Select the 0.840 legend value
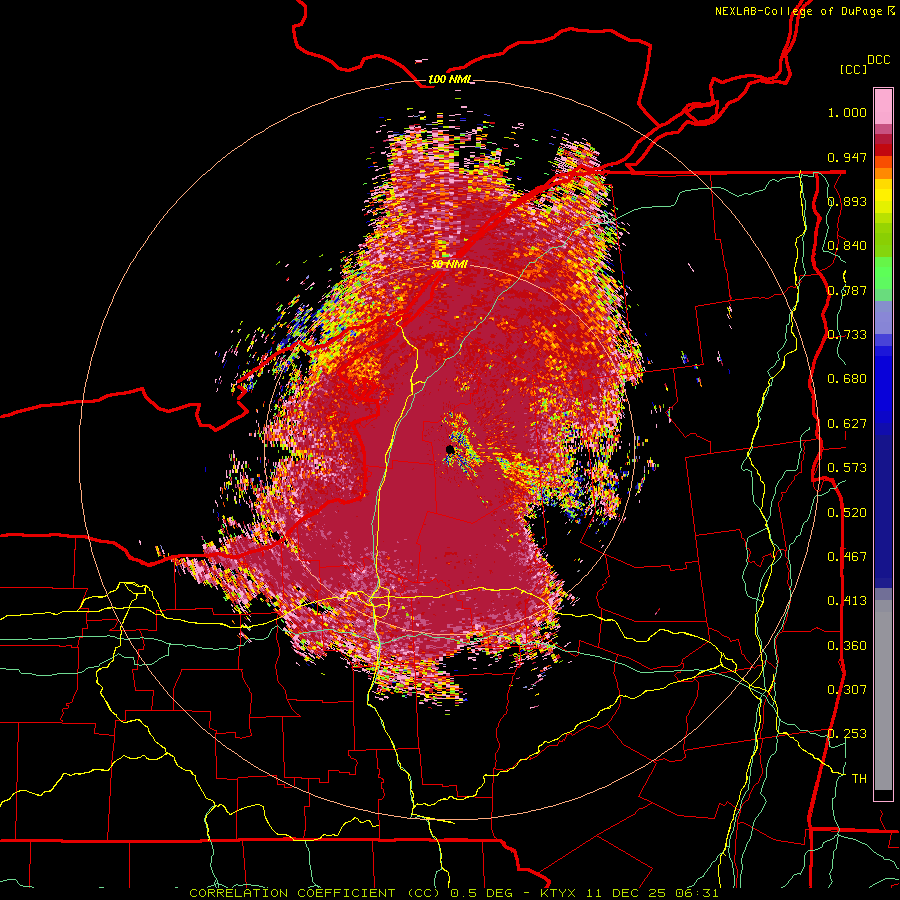This screenshot has width=900, height=900. coord(847,246)
